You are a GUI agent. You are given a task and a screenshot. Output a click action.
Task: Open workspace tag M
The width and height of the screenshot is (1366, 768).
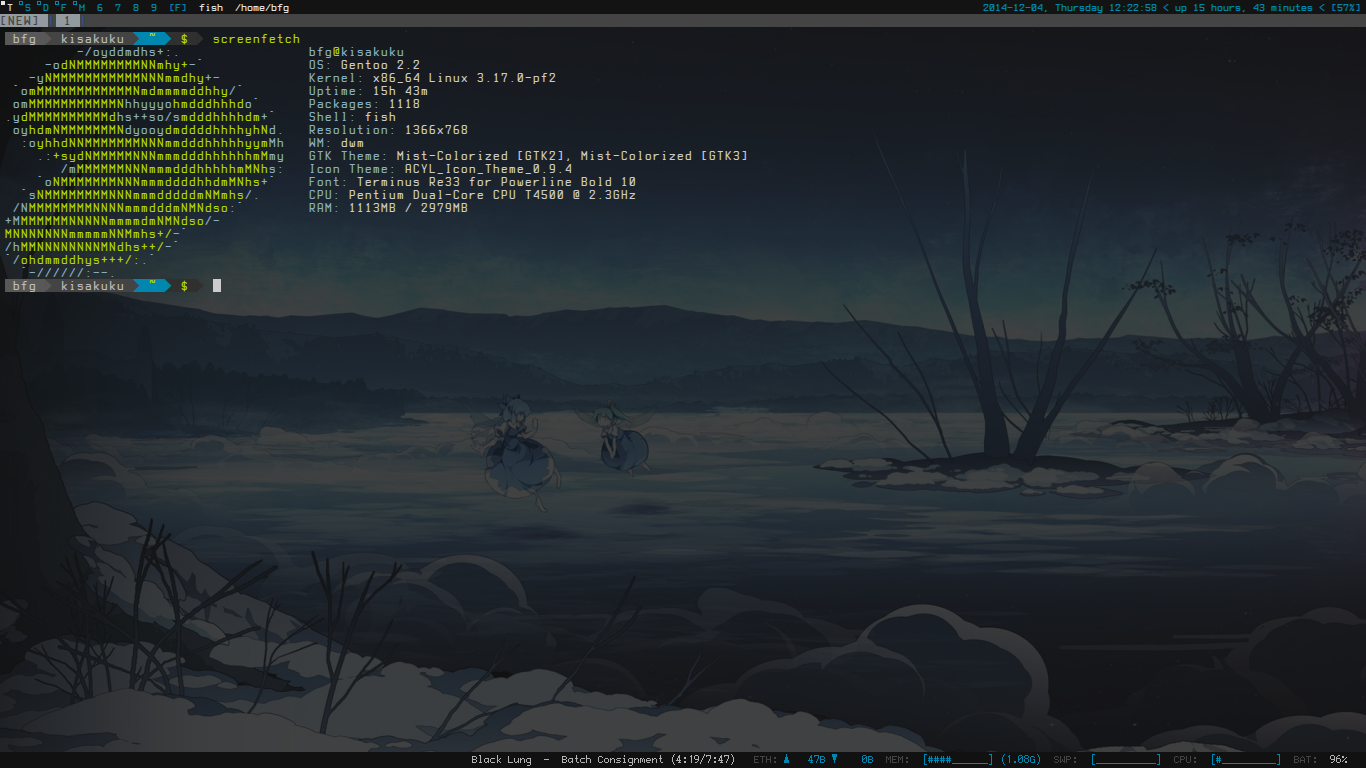(x=84, y=7)
